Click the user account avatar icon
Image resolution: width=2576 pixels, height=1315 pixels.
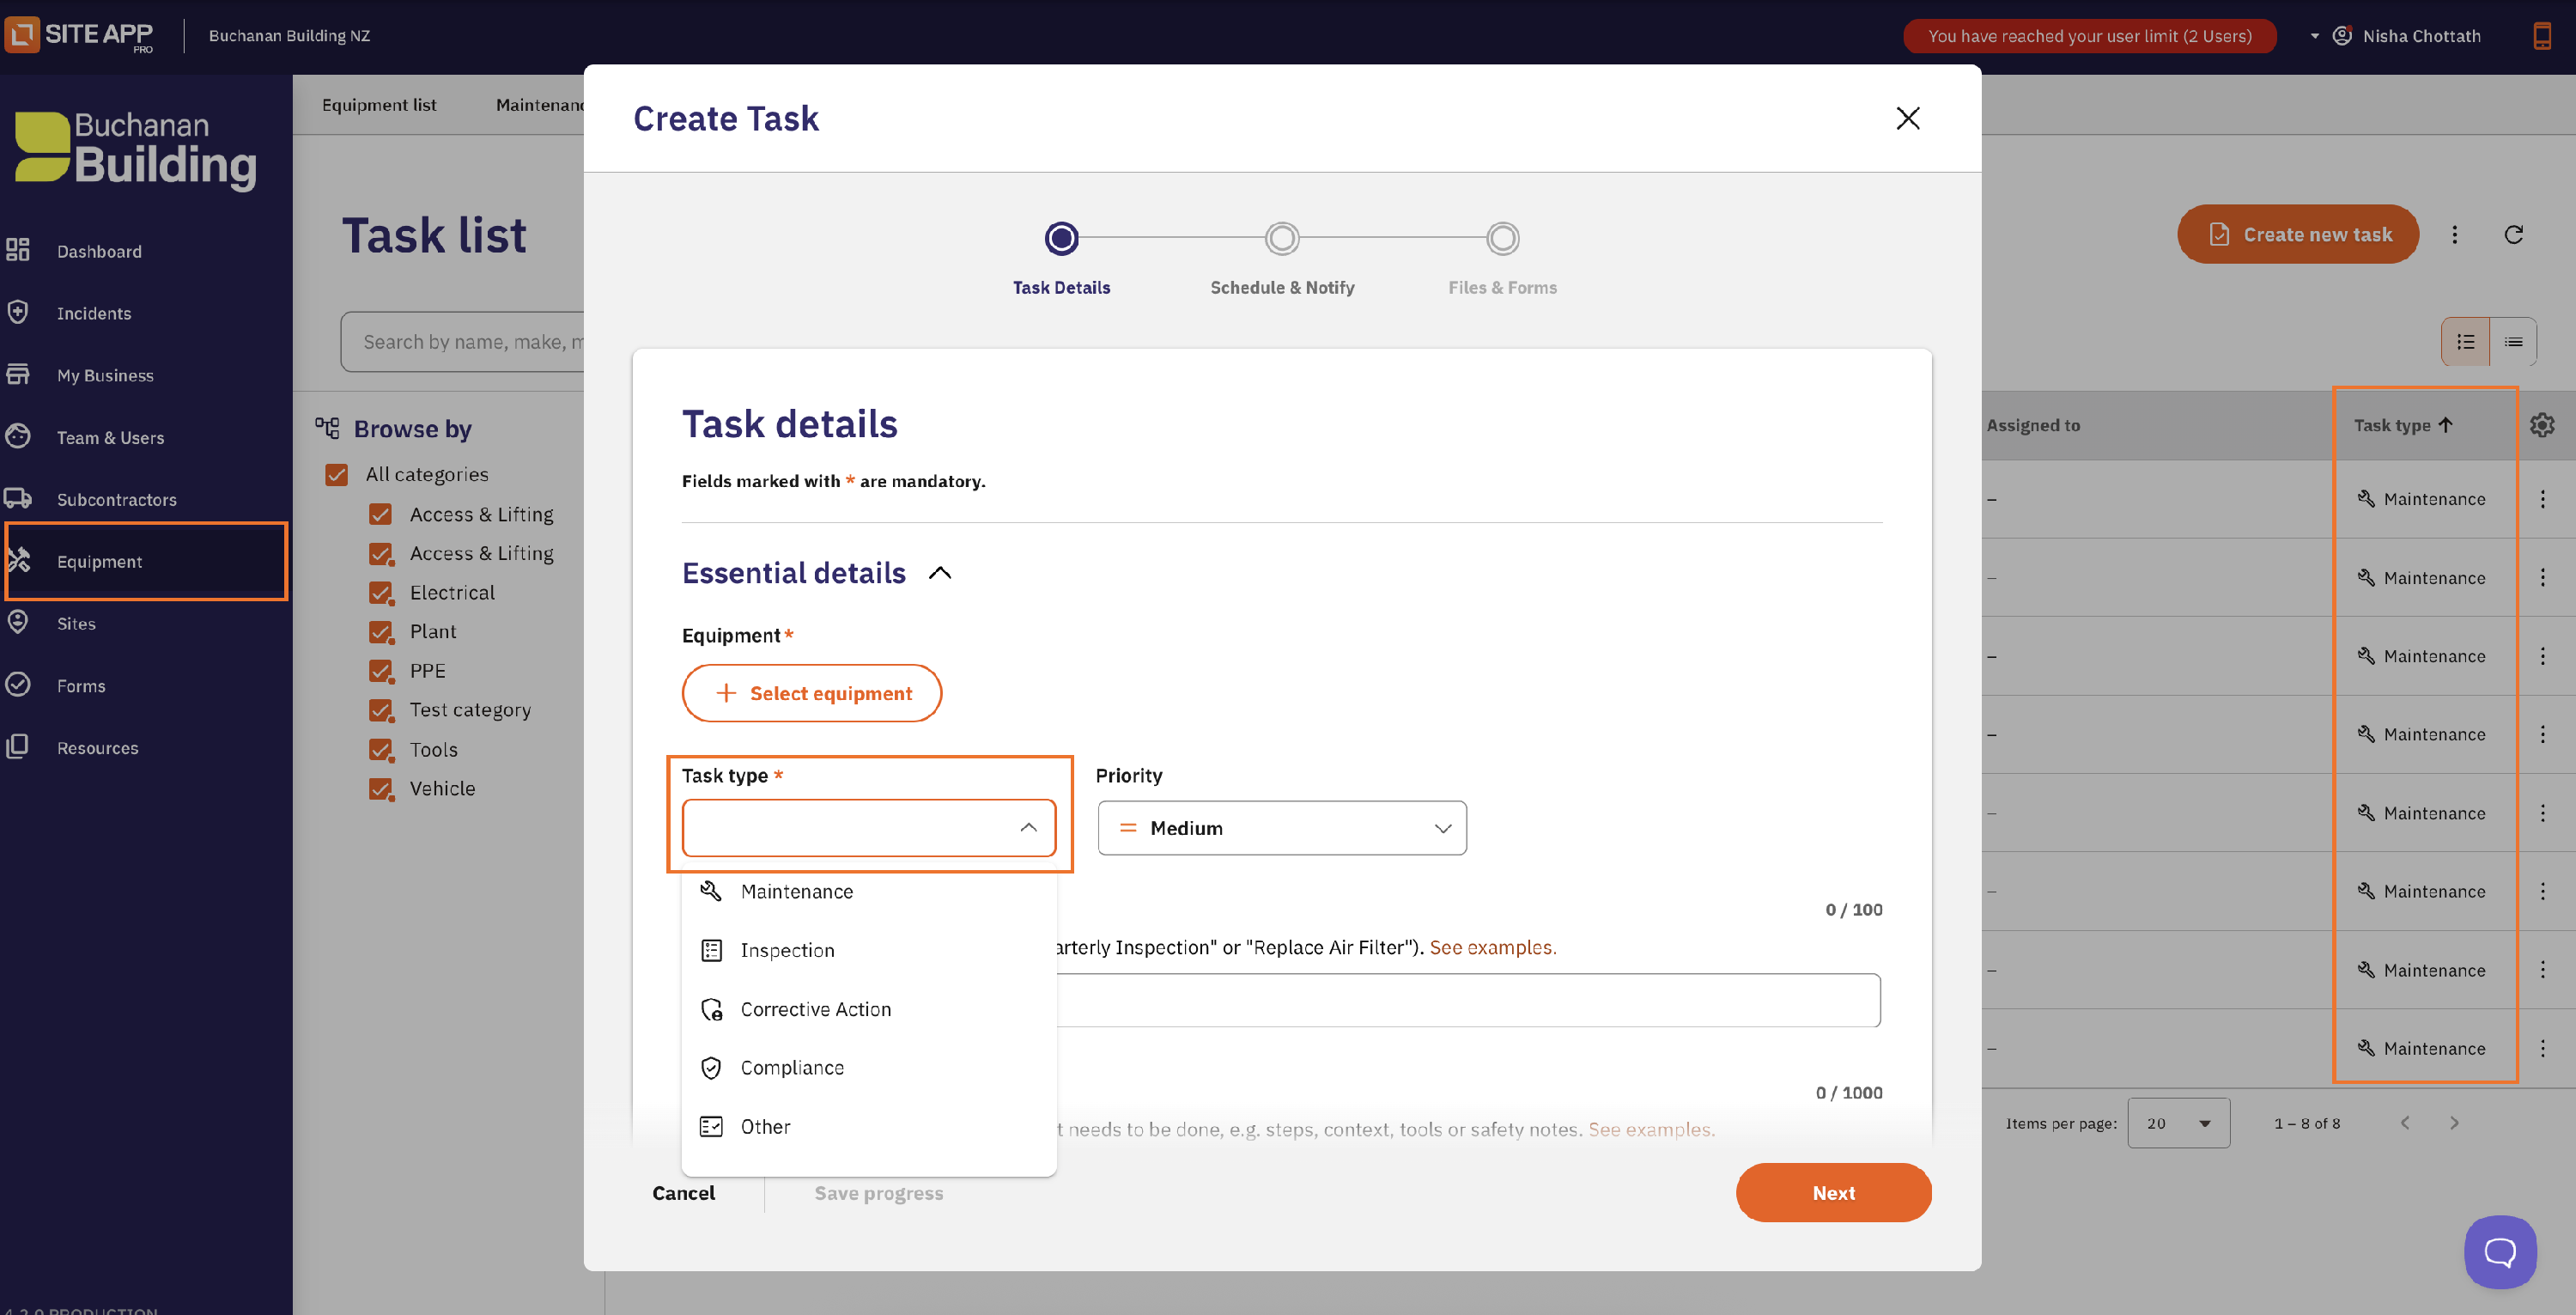2342,36
